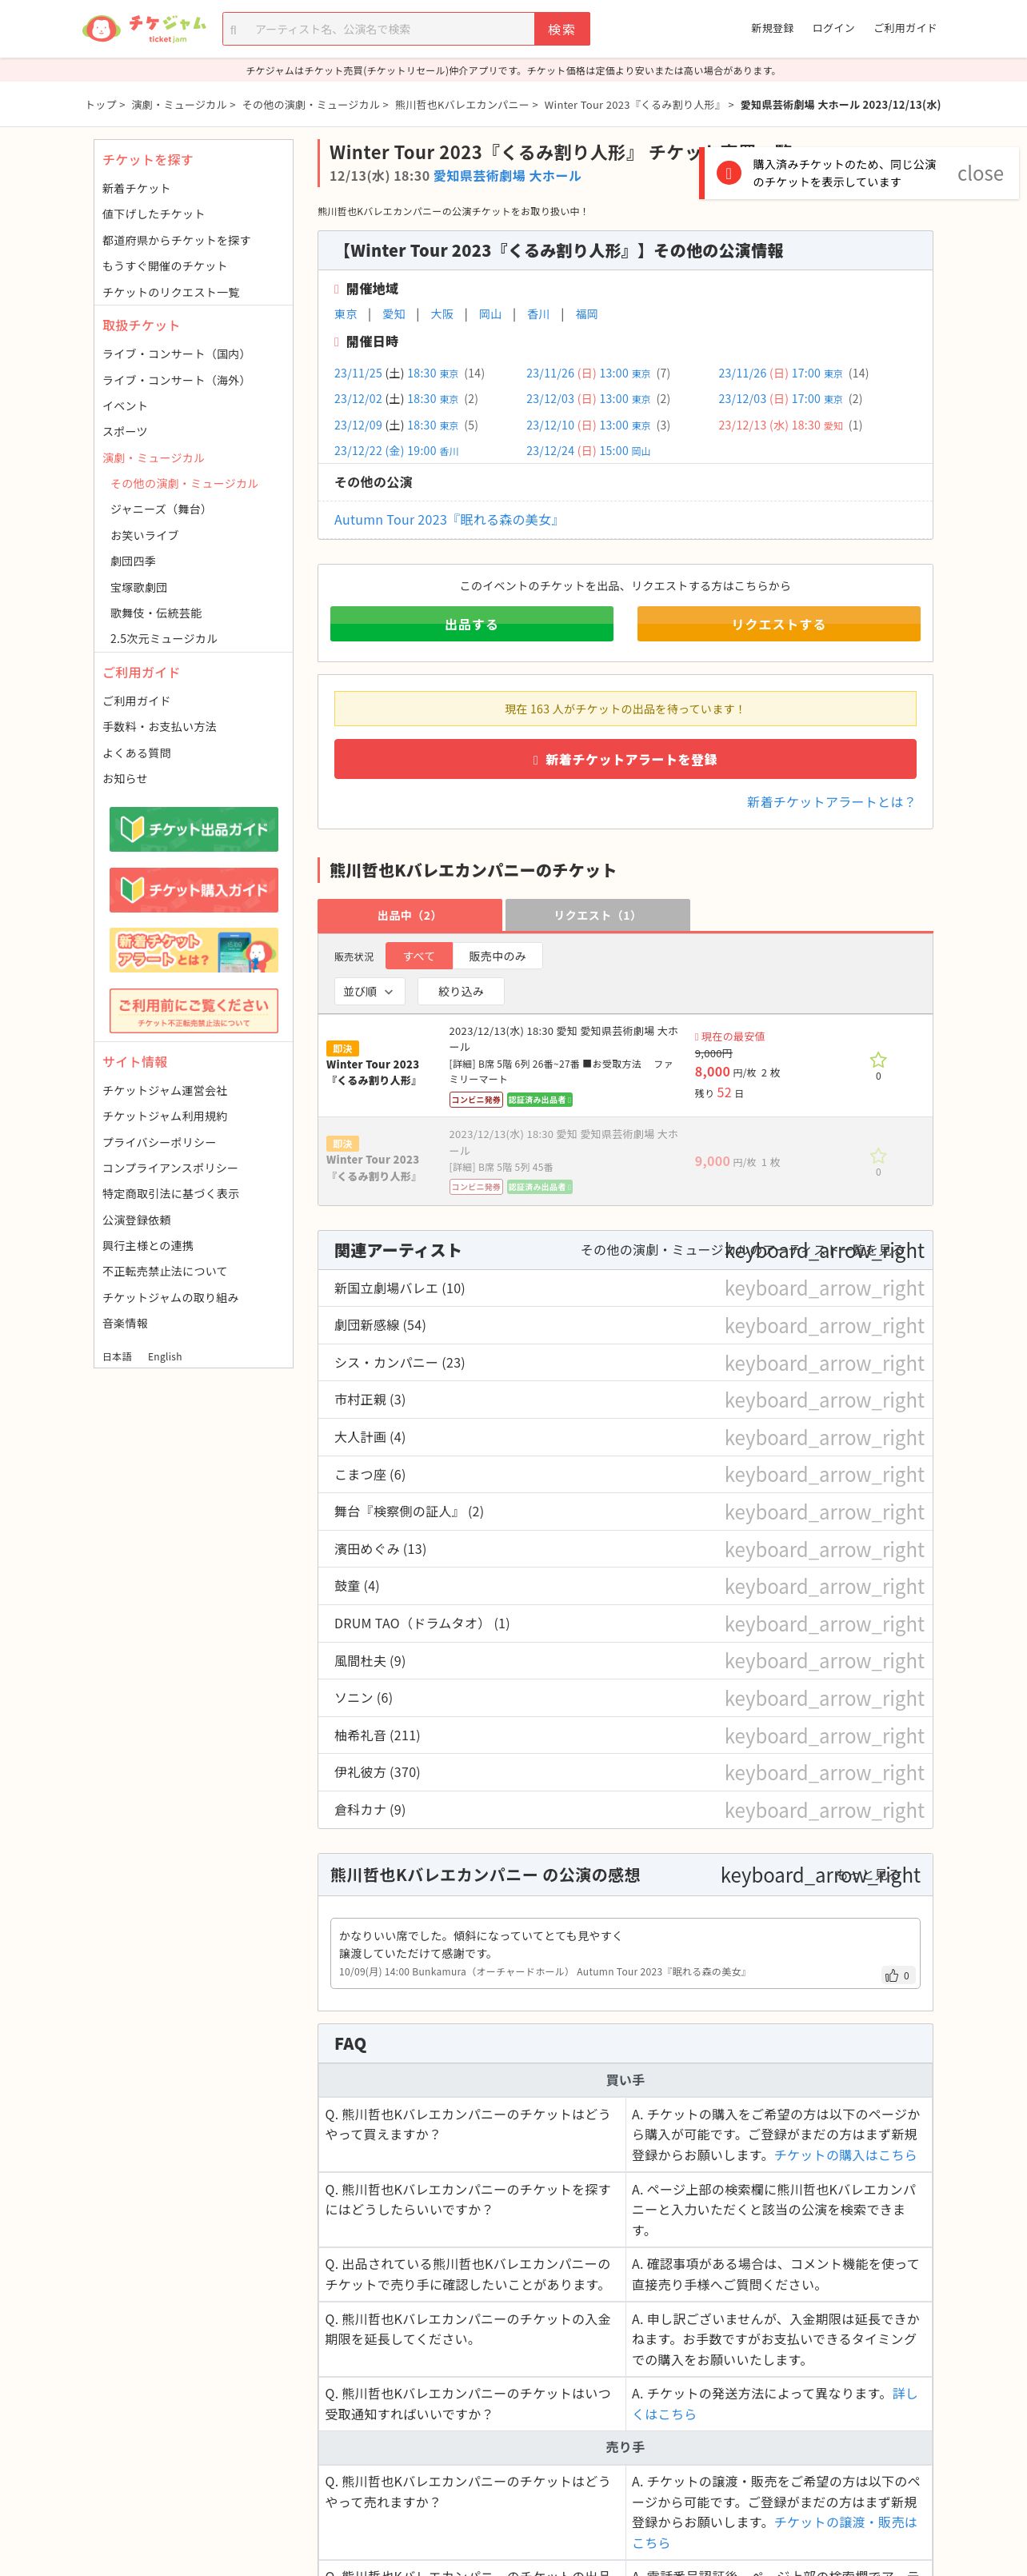1027x2576 pixels.
Task: Open arrow for こまつ座 row
Action: pos(824,1474)
